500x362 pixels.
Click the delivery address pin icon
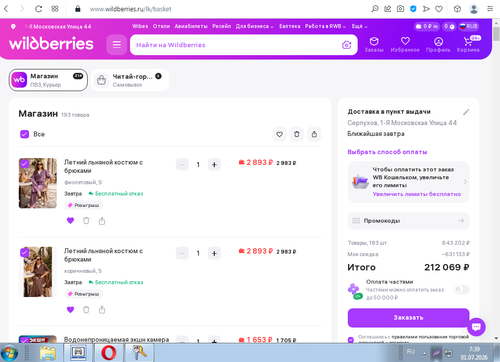pos(13,26)
